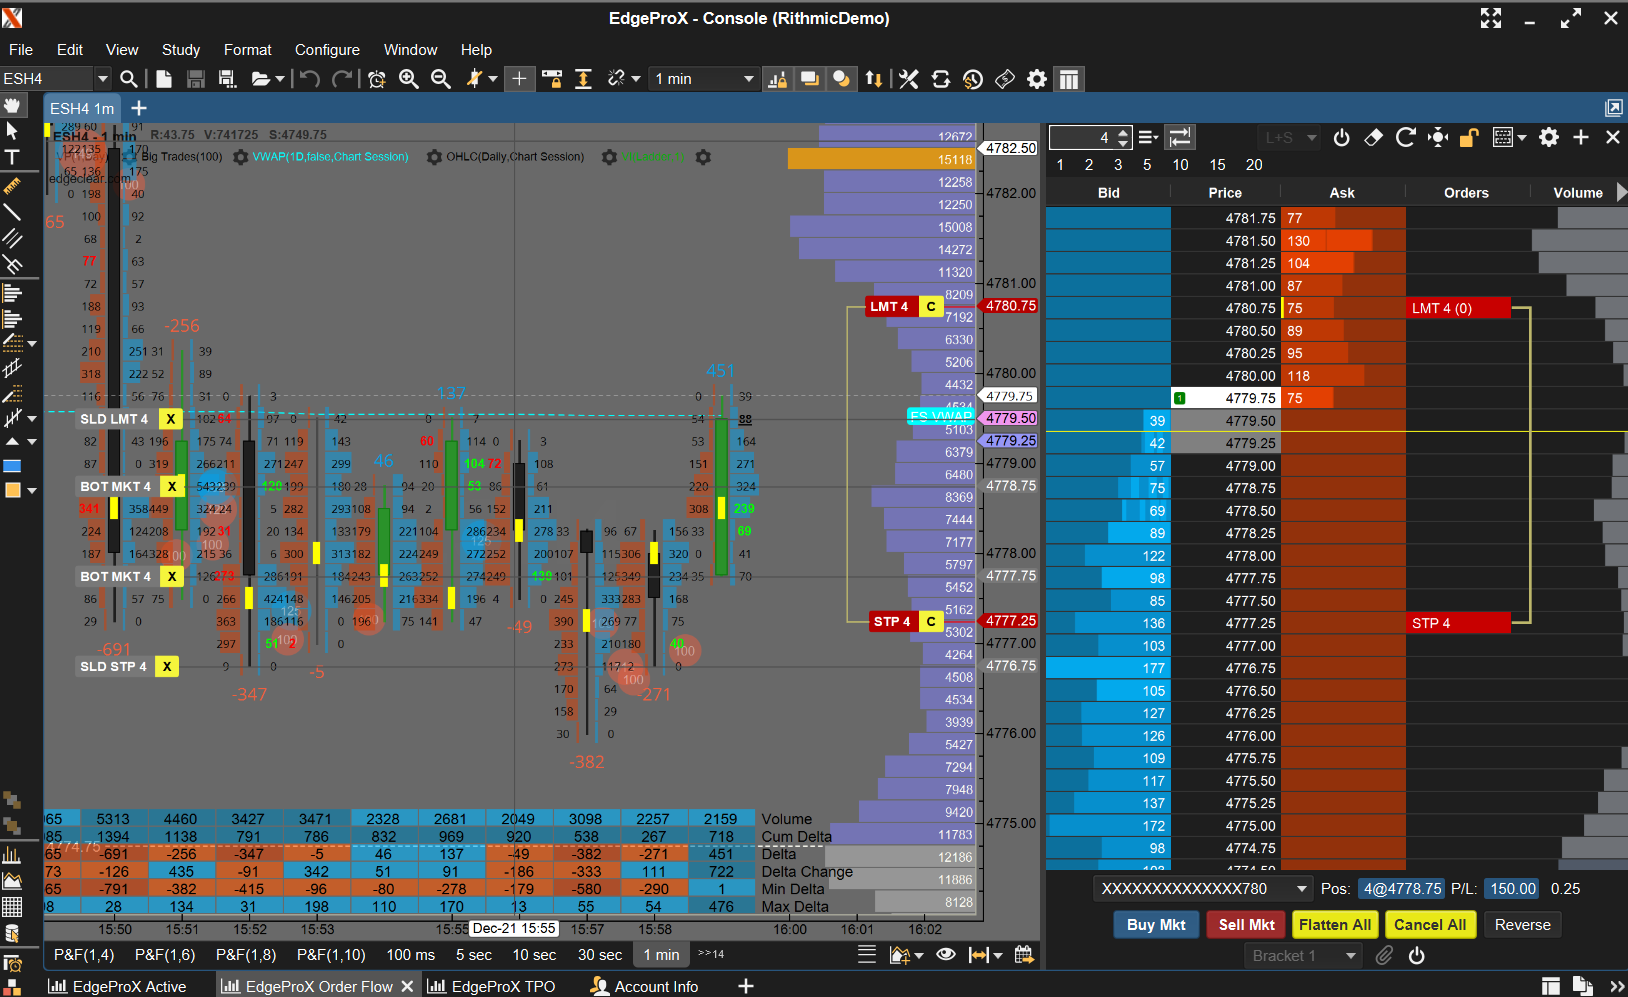The image size is (1628, 997).
Task: Click the eraser icon in DOM toolbar
Action: 1373,137
